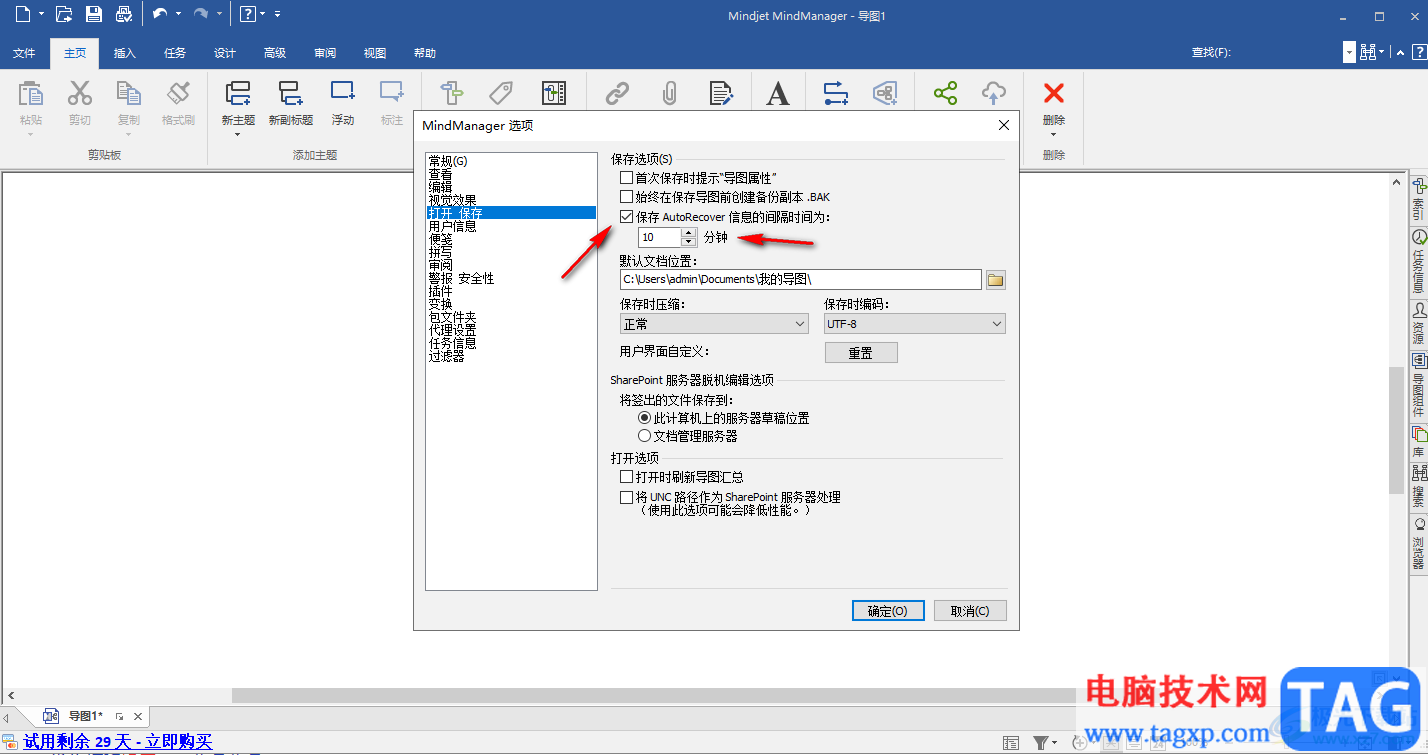
Task: Open the Find field dropdown arrow
Action: pos(1349,53)
